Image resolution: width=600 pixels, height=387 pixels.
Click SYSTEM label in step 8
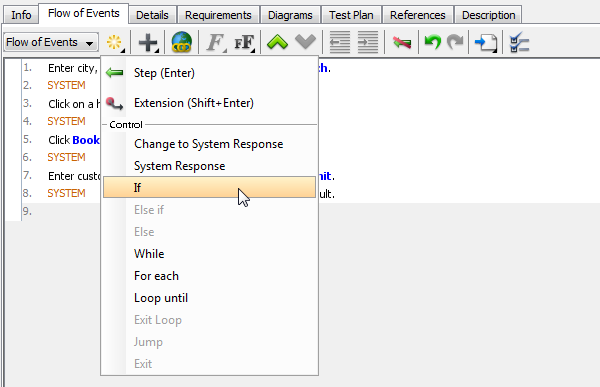point(66,193)
